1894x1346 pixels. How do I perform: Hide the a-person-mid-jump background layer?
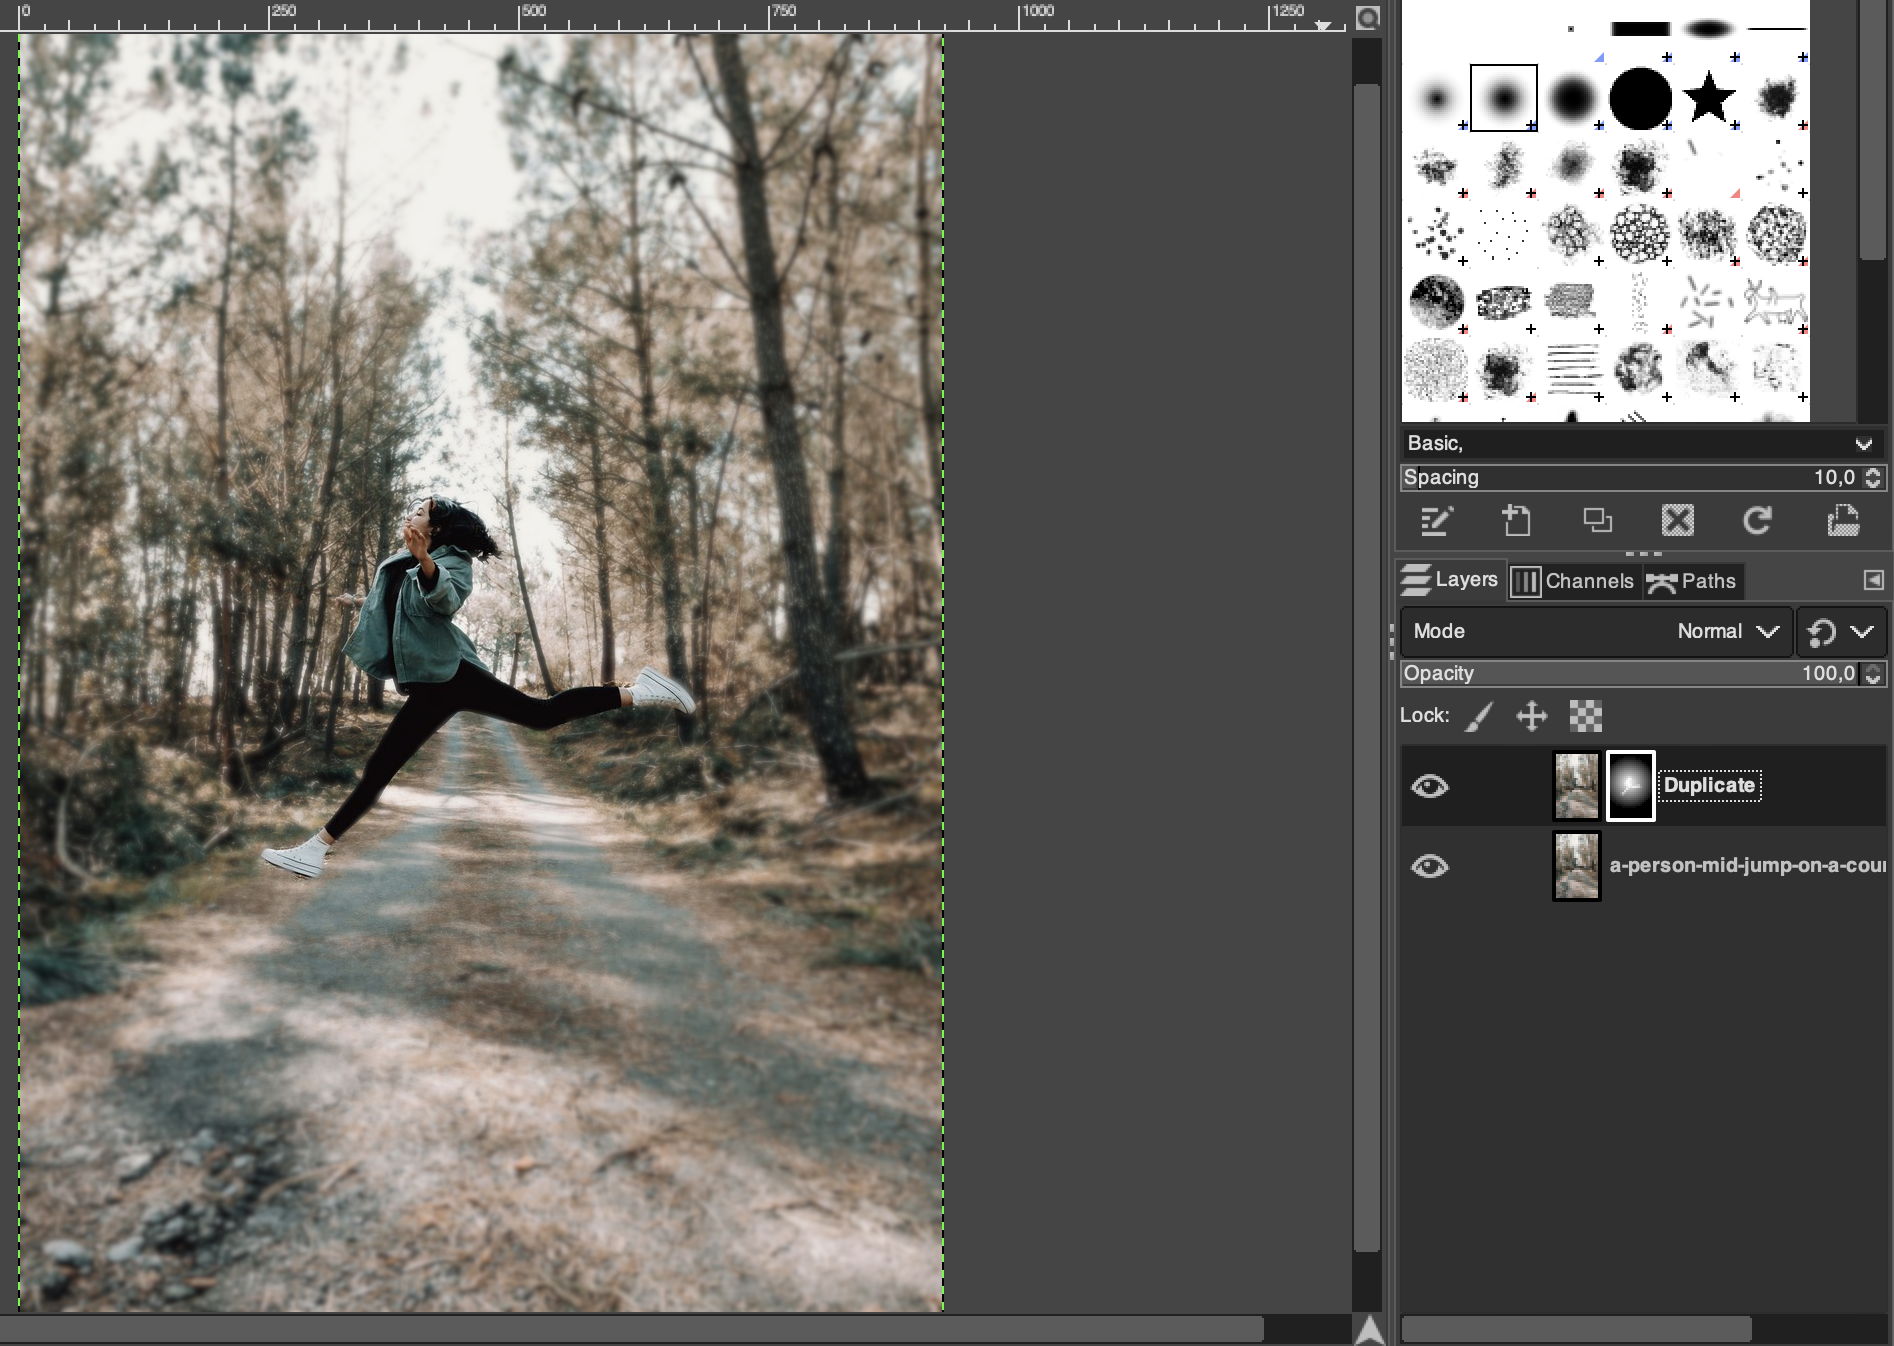(x=1429, y=866)
